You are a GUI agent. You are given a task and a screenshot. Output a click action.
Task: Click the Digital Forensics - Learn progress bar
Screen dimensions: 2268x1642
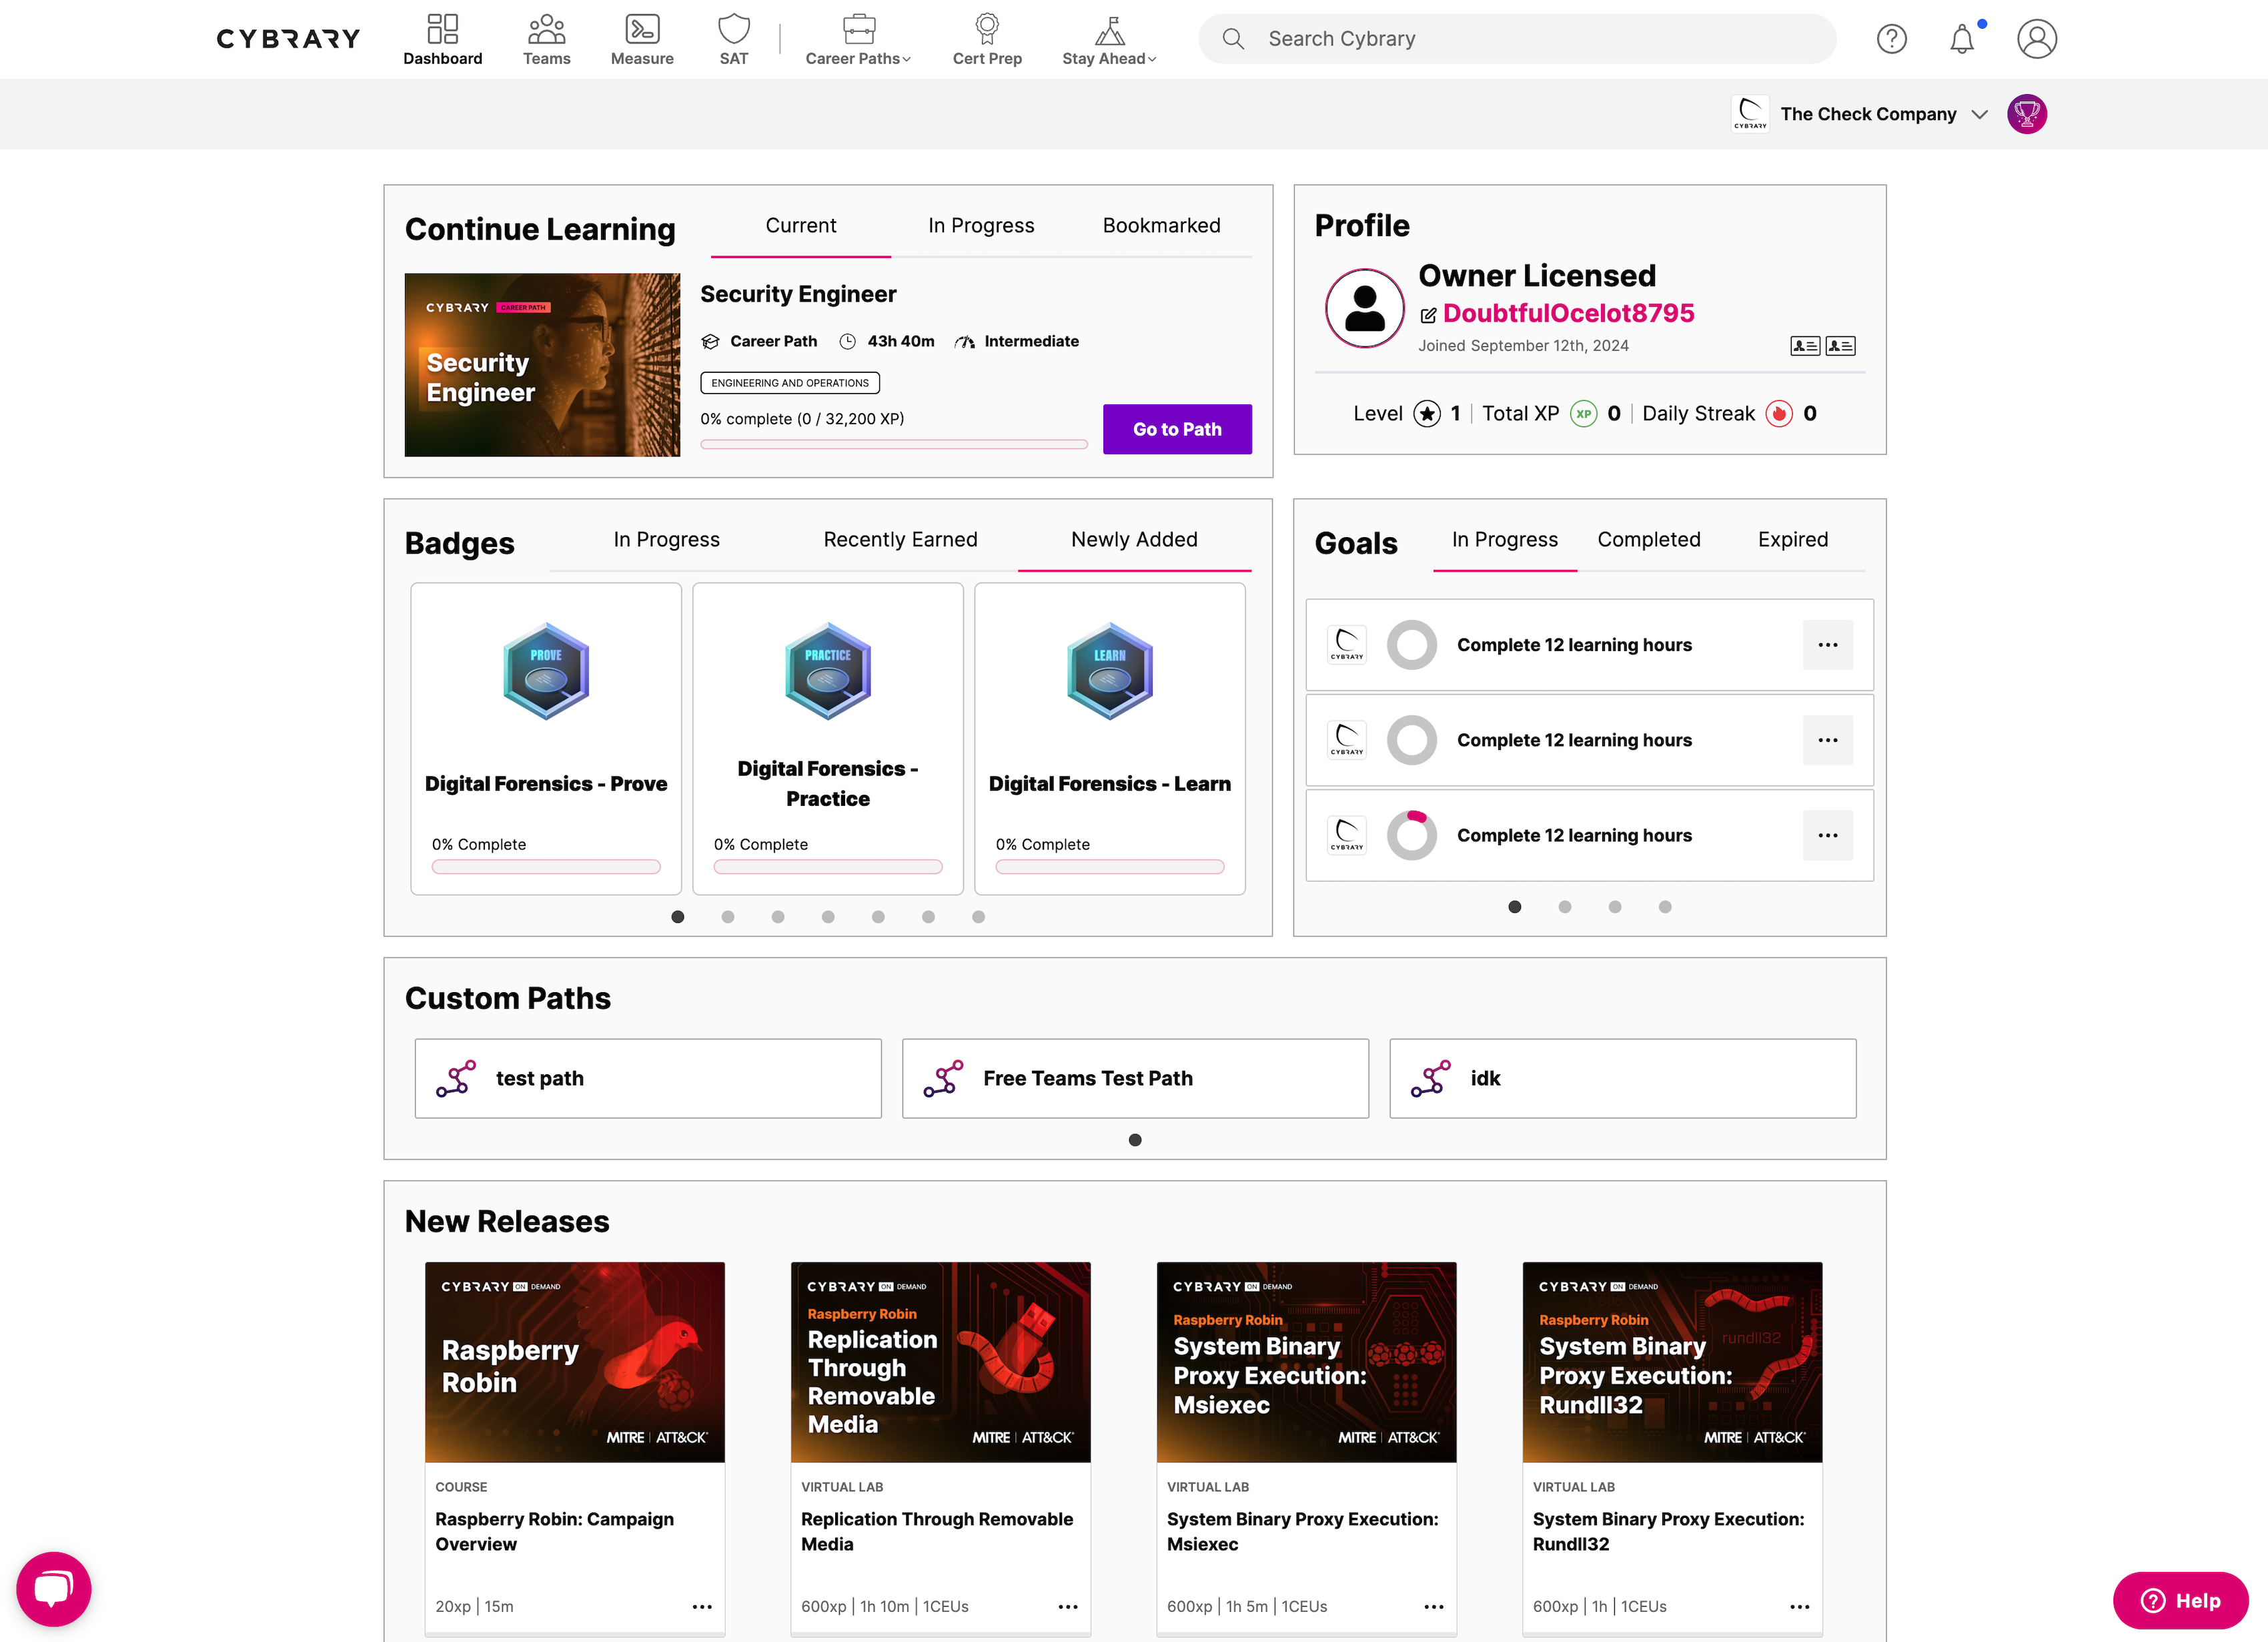(1110, 867)
